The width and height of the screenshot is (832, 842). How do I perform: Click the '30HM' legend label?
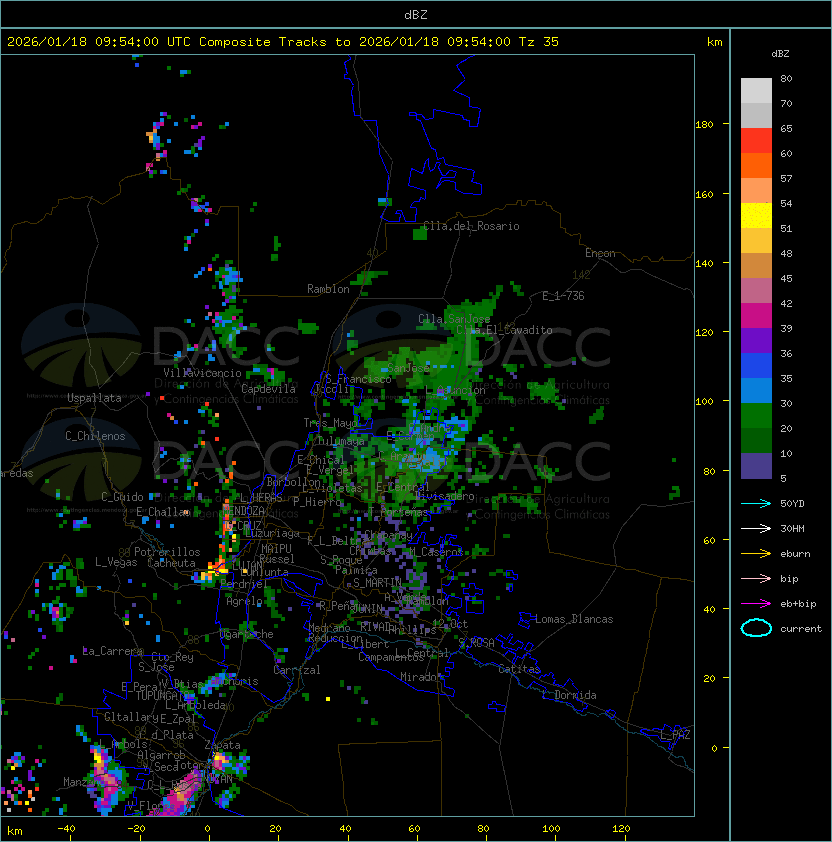click(x=792, y=528)
